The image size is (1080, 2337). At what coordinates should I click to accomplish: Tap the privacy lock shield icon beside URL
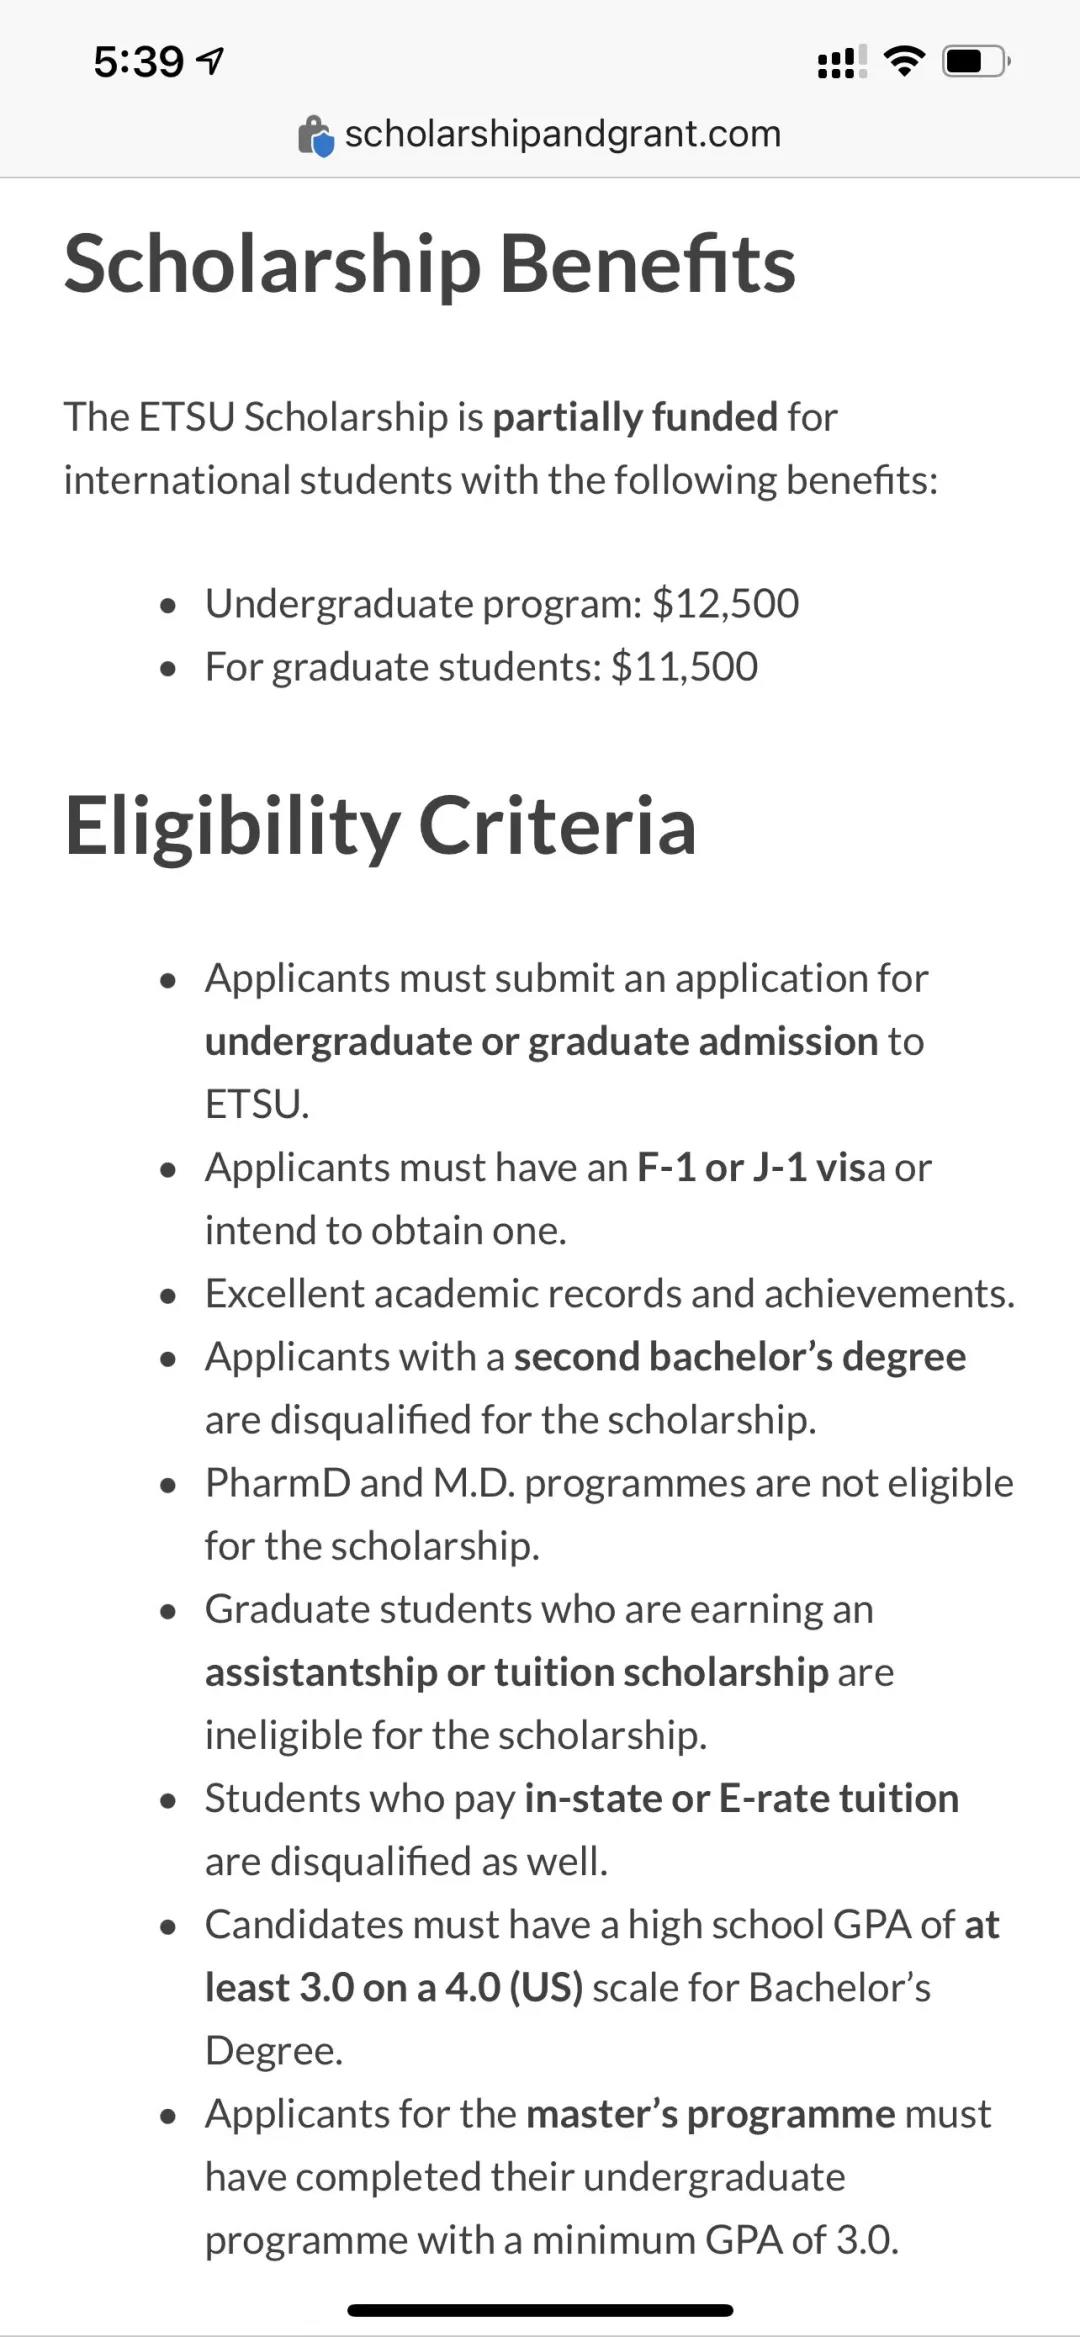tap(316, 136)
